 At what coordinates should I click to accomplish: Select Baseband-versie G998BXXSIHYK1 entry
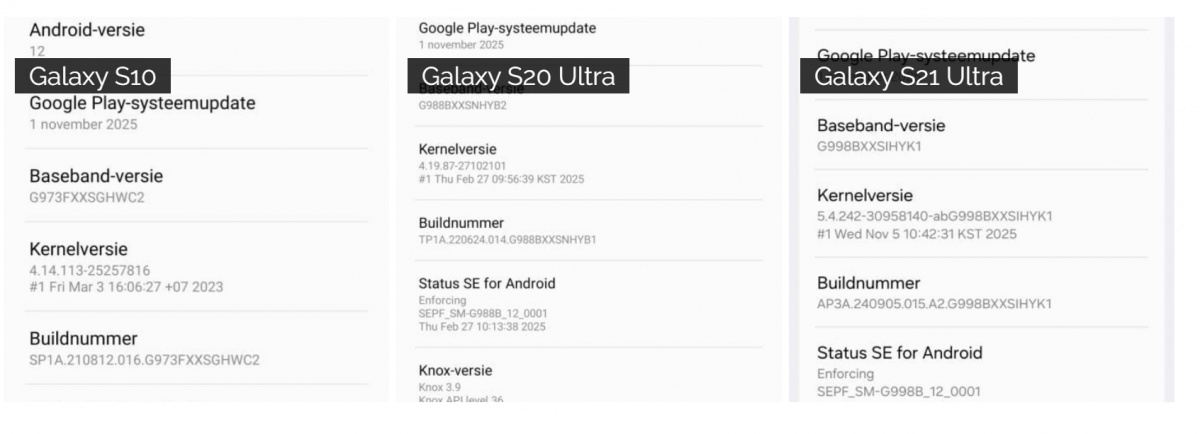tap(880, 134)
